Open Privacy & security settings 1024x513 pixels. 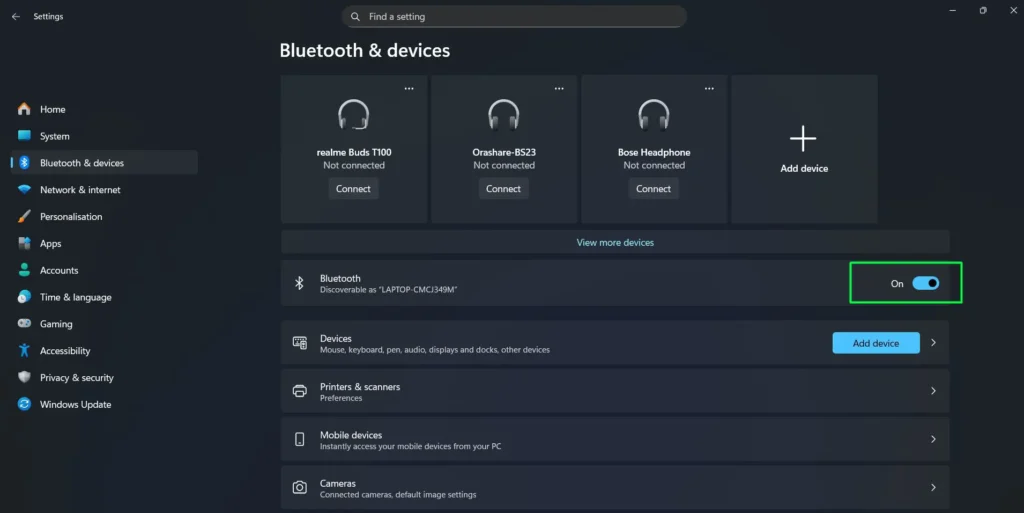click(x=104, y=377)
